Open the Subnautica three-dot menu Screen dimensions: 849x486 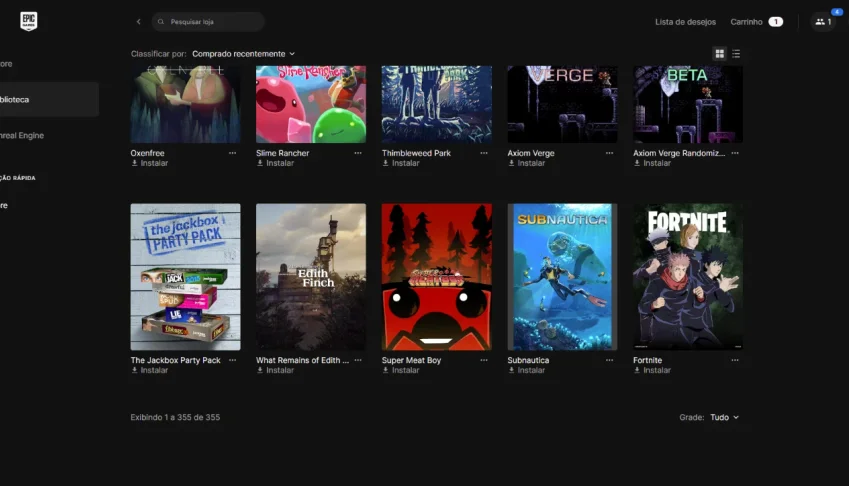point(609,360)
